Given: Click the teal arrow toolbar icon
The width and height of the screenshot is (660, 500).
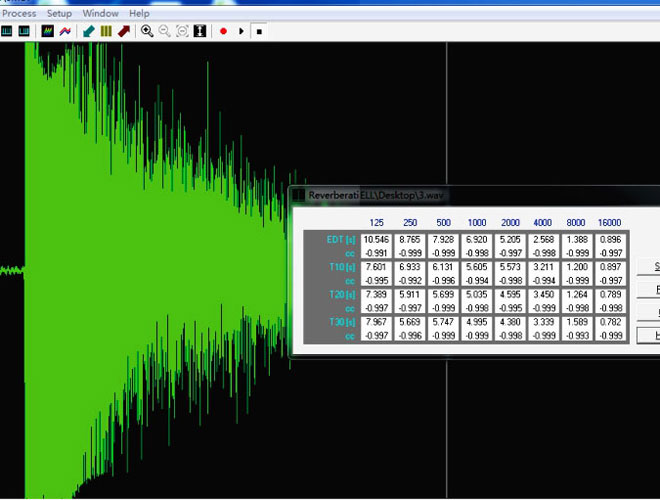Looking at the screenshot, I should [x=89, y=31].
